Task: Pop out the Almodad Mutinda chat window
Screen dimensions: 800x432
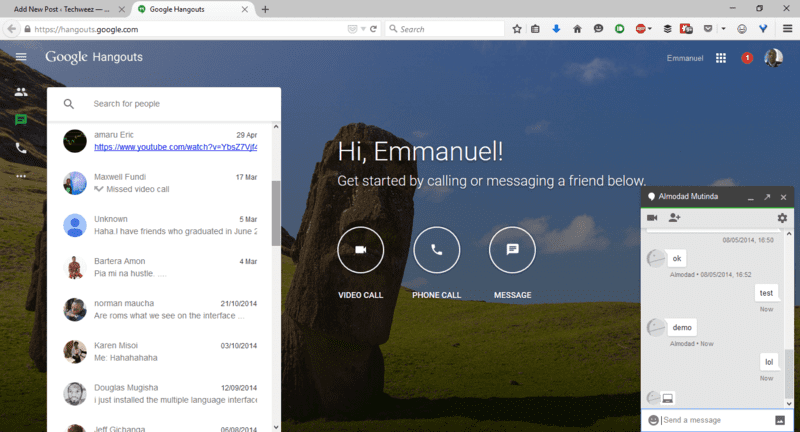Action: [x=767, y=197]
